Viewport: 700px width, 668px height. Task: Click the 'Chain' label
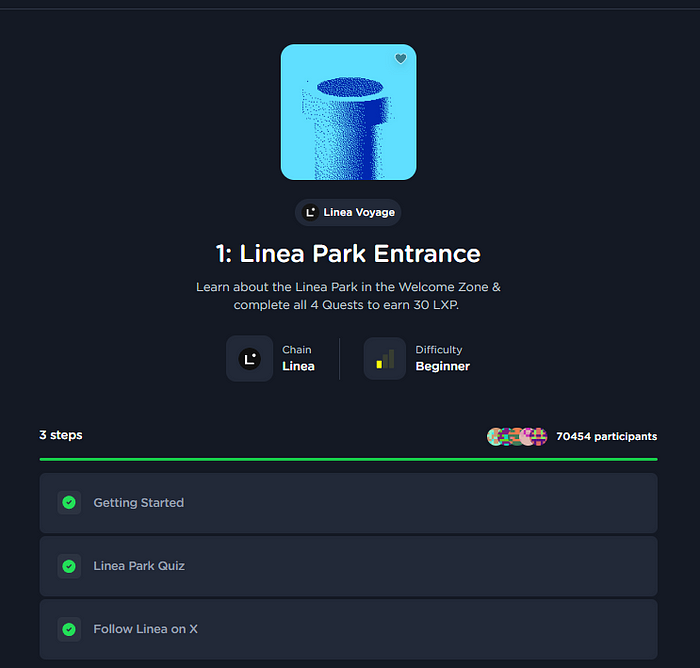tap(296, 350)
